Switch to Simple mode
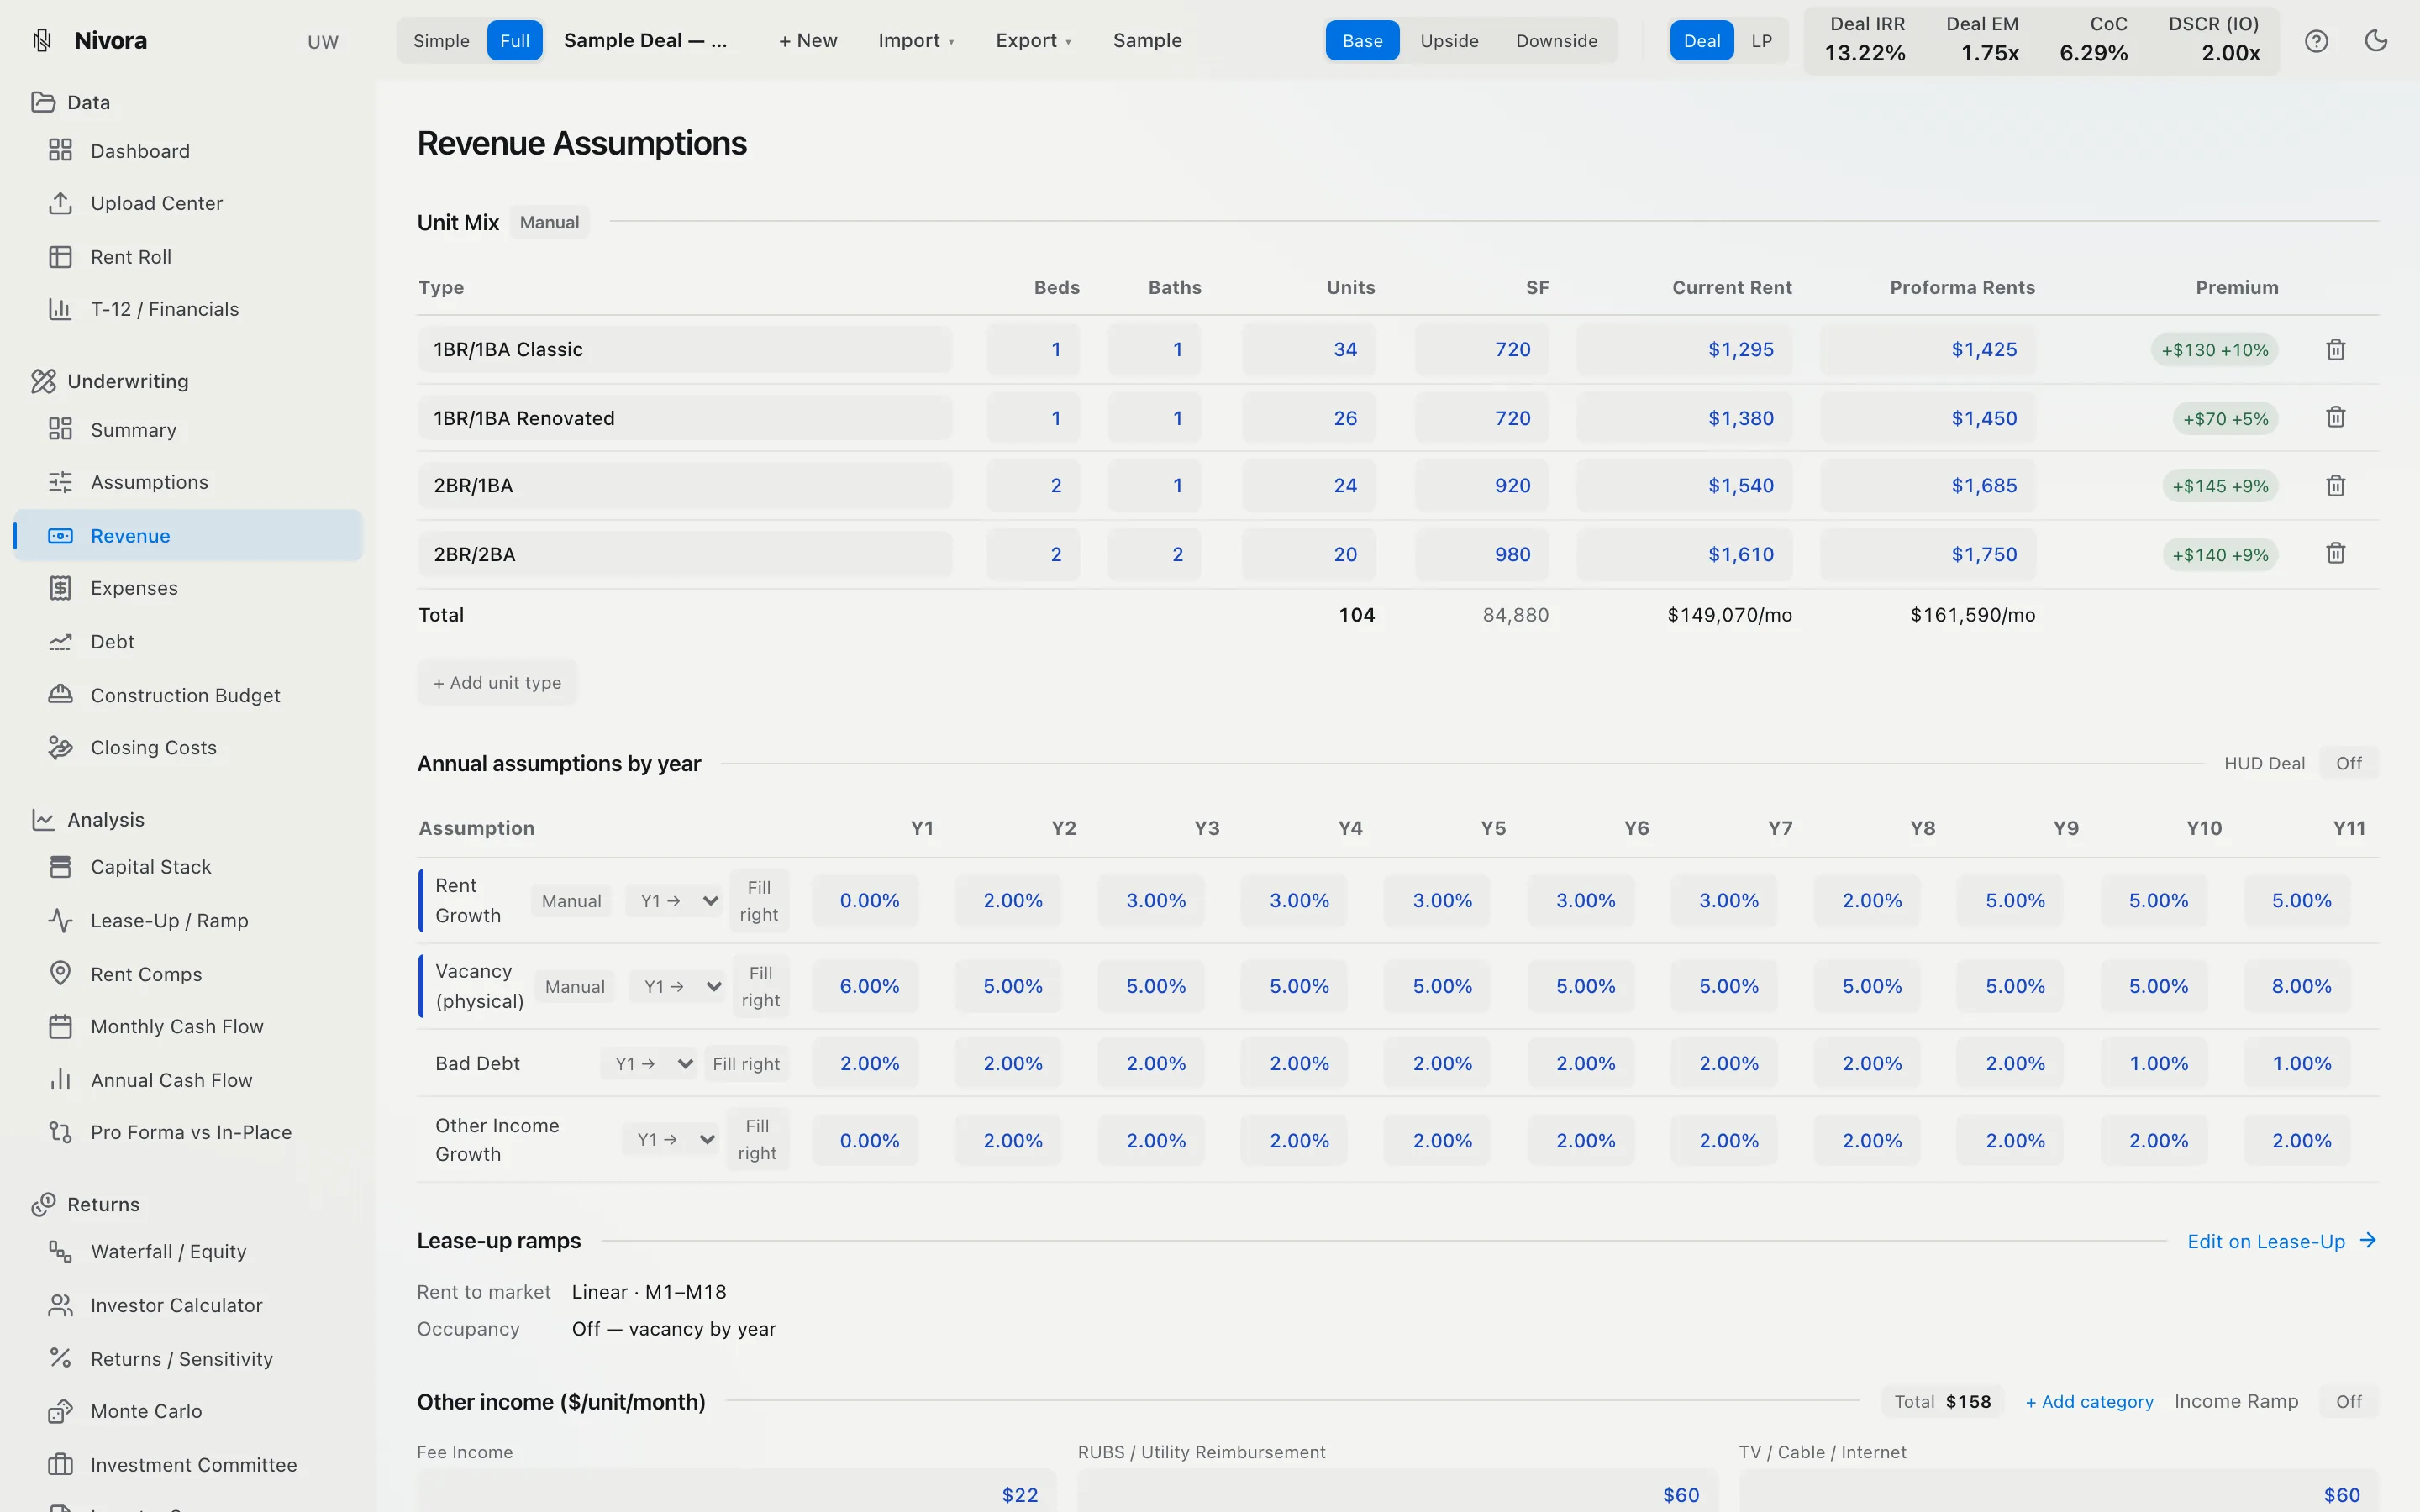 (x=441, y=41)
